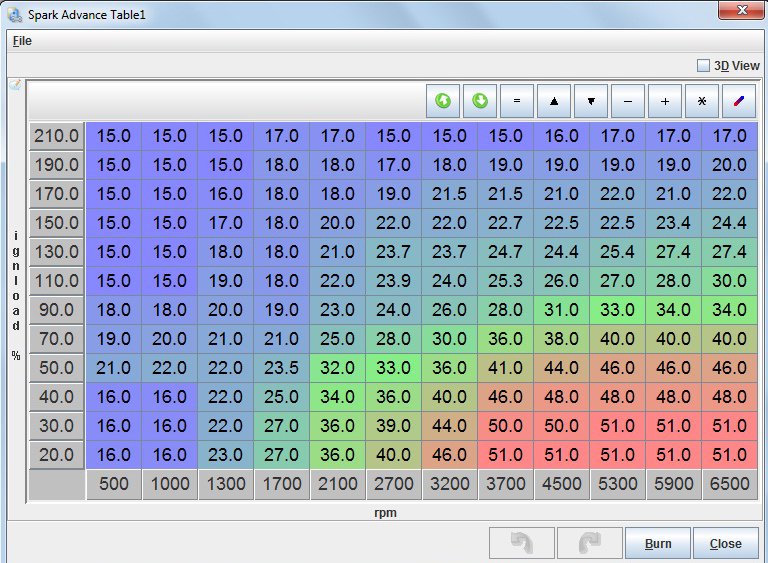
Task: Click the green up-arrow table icon
Action: pos(443,101)
